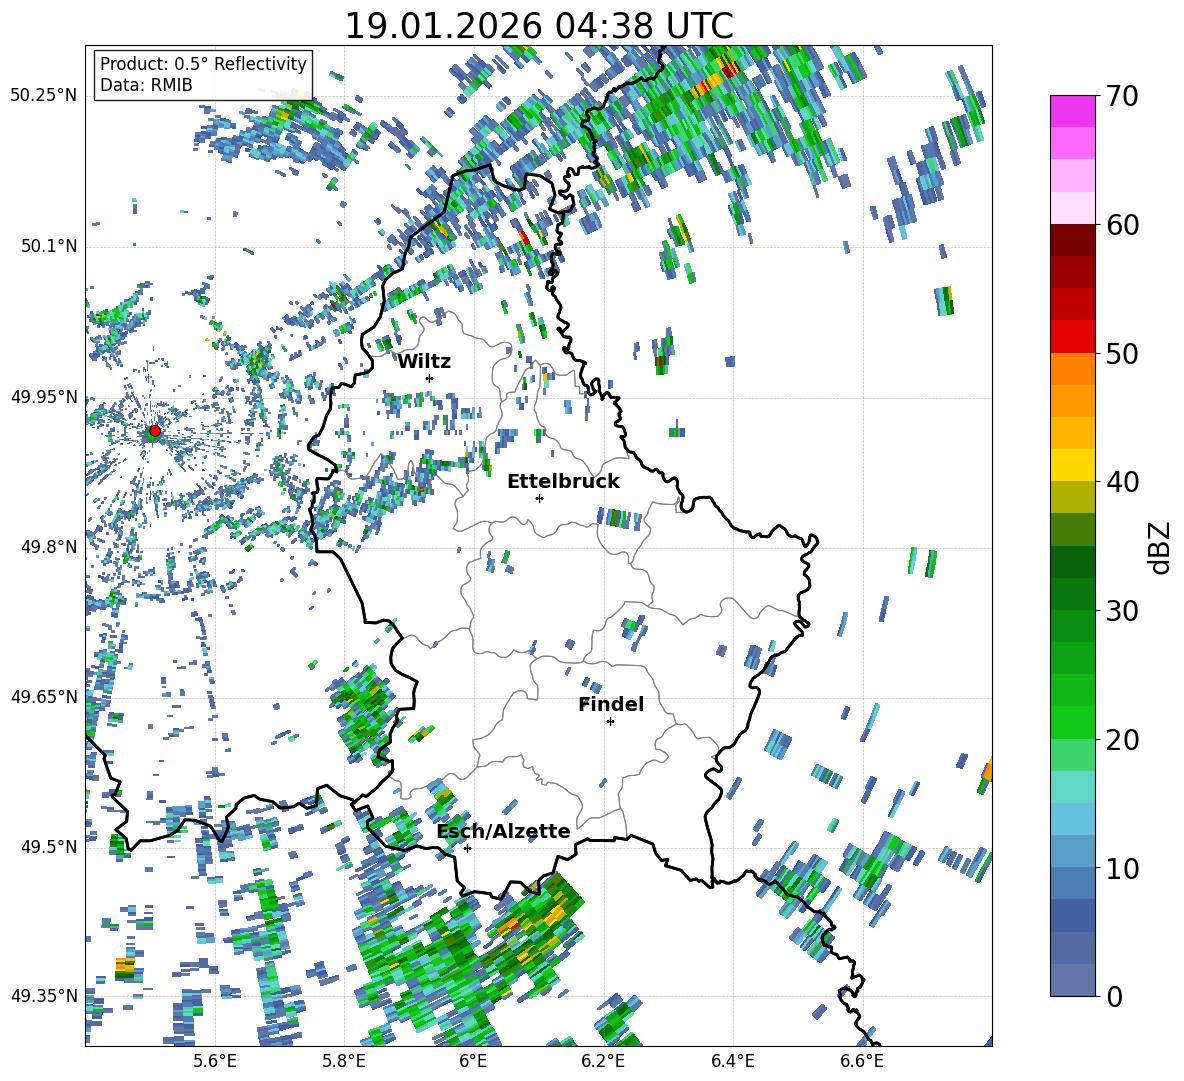
Task: Click the 6.6°E longitude label
Action: coord(862,1061)
